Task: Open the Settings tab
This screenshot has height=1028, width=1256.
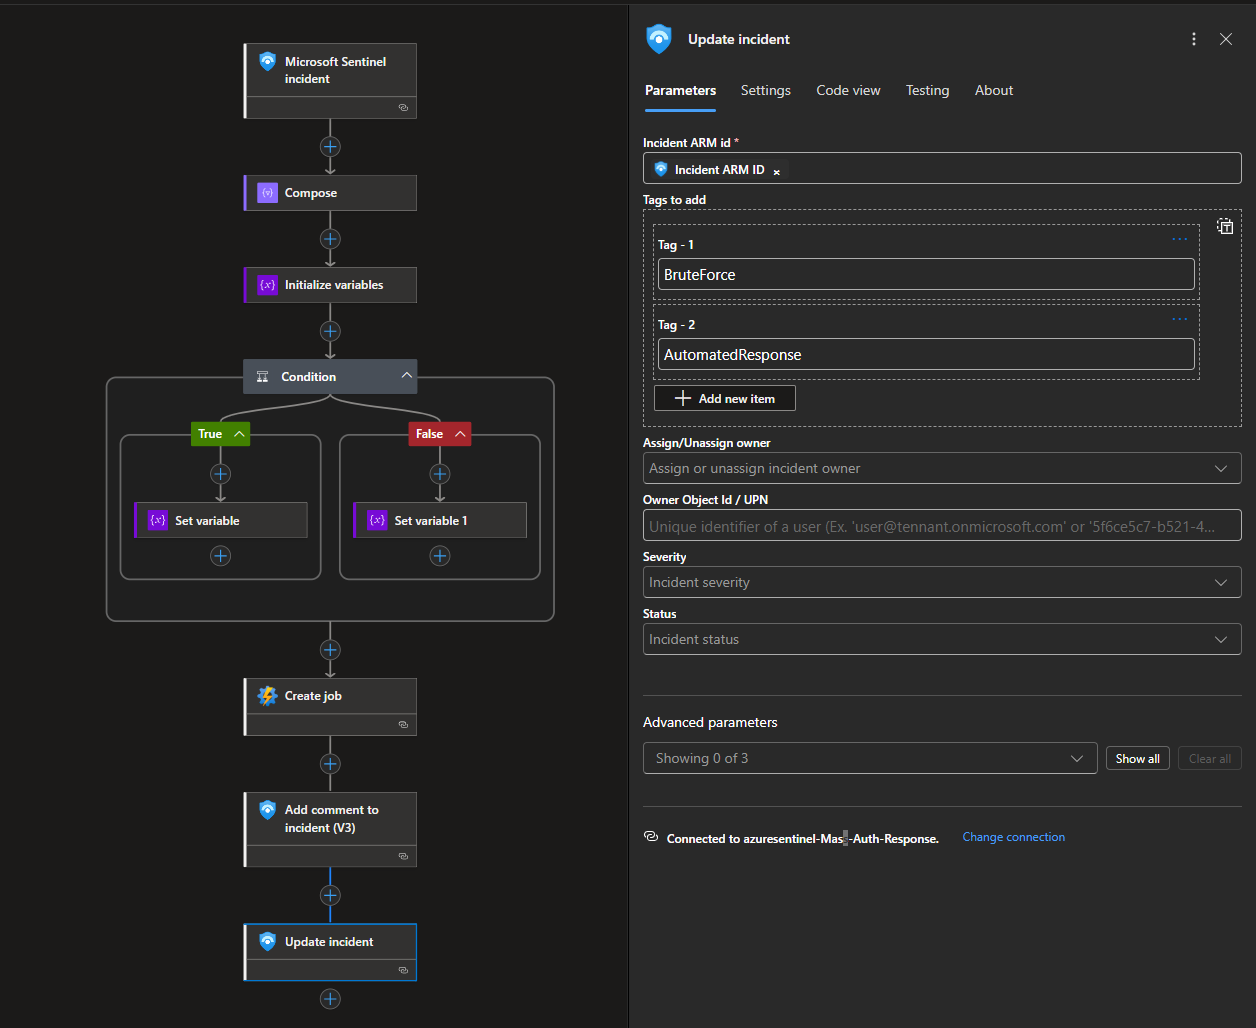Action: pyautogui.click(x=765, y=90)
